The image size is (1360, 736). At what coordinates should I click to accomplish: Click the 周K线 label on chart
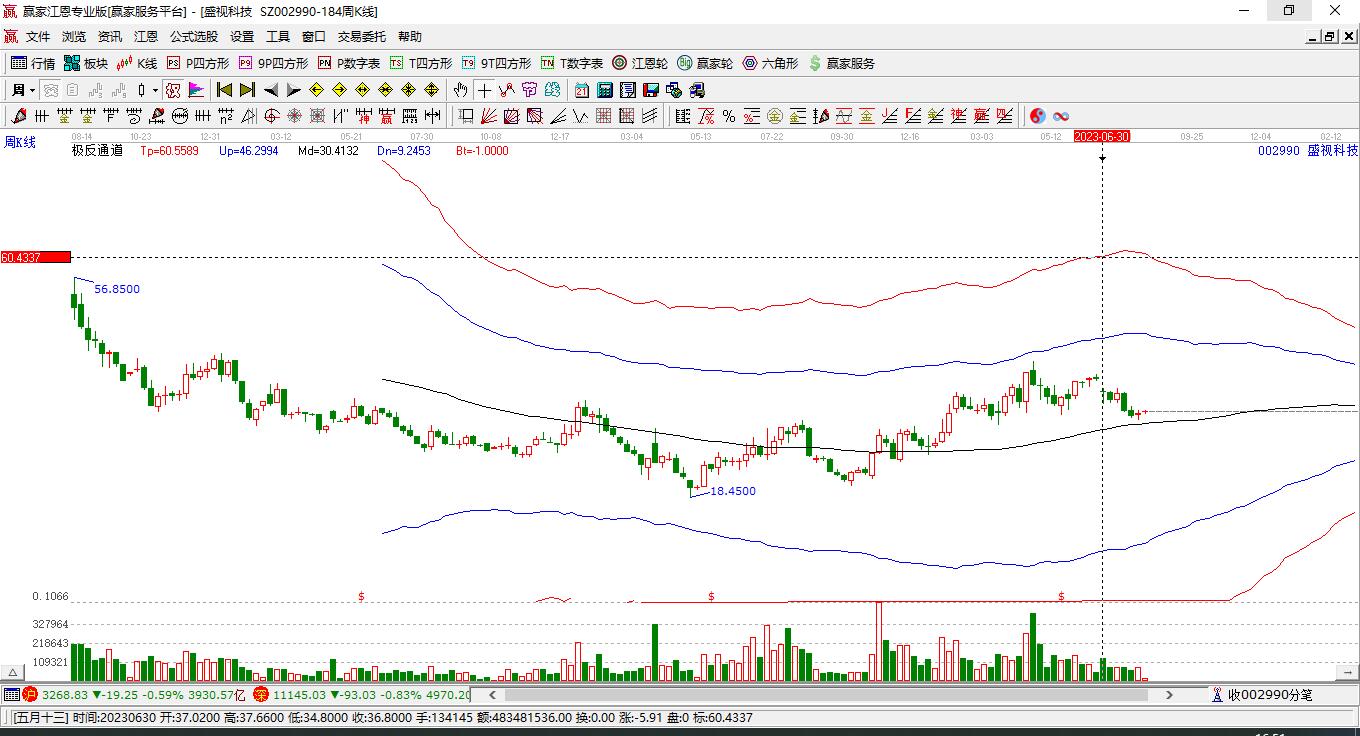click(20, 143)
